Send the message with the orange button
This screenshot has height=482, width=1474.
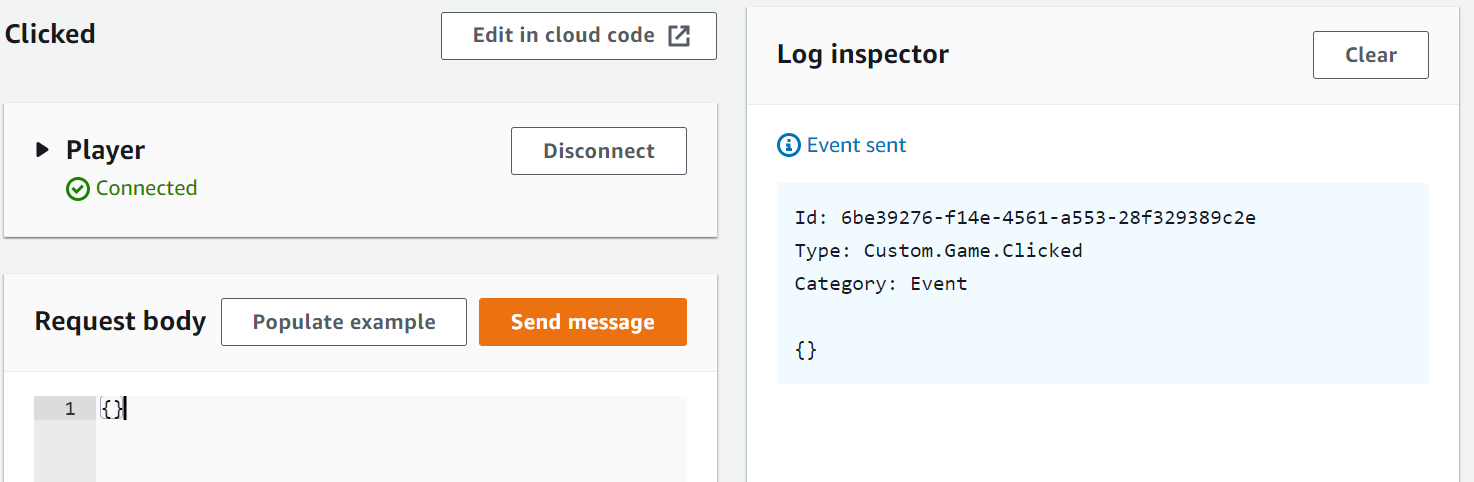[582, 322]
